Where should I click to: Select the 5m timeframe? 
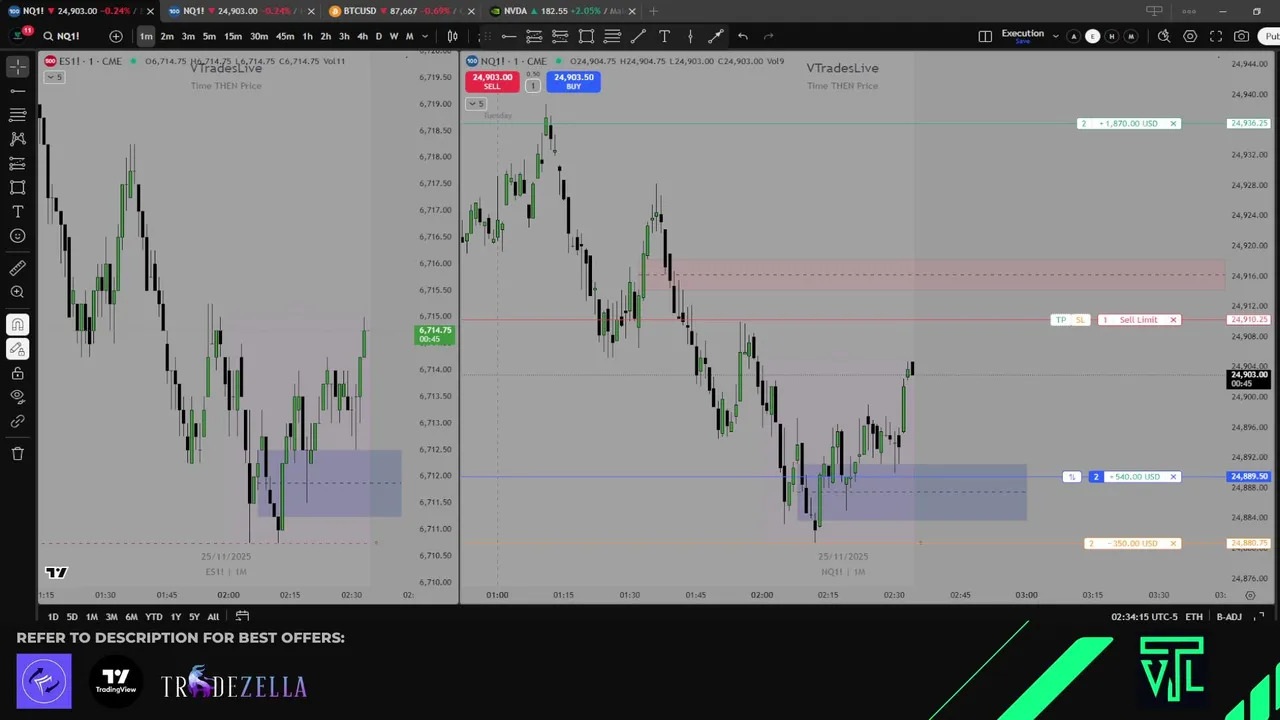pos(209,36)
